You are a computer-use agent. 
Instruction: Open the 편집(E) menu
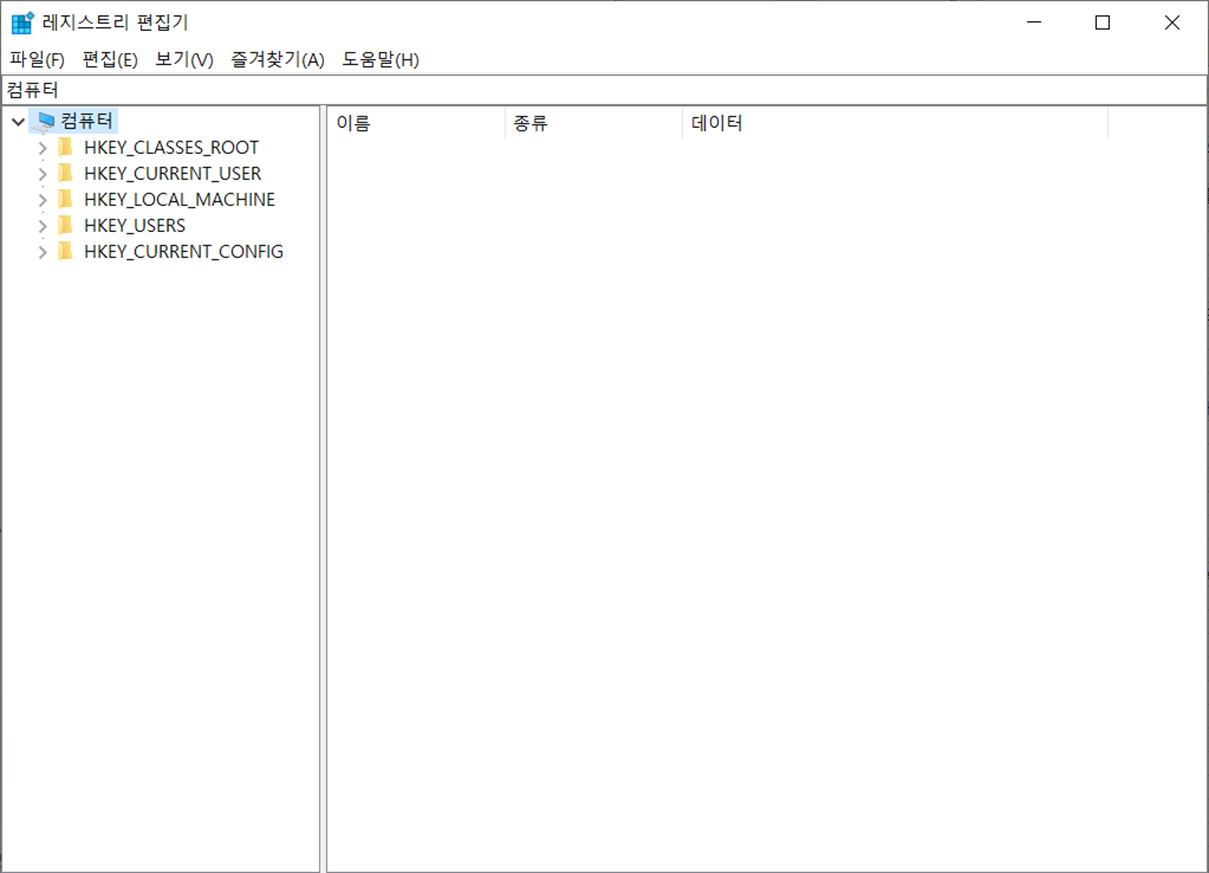coord(110,60)
